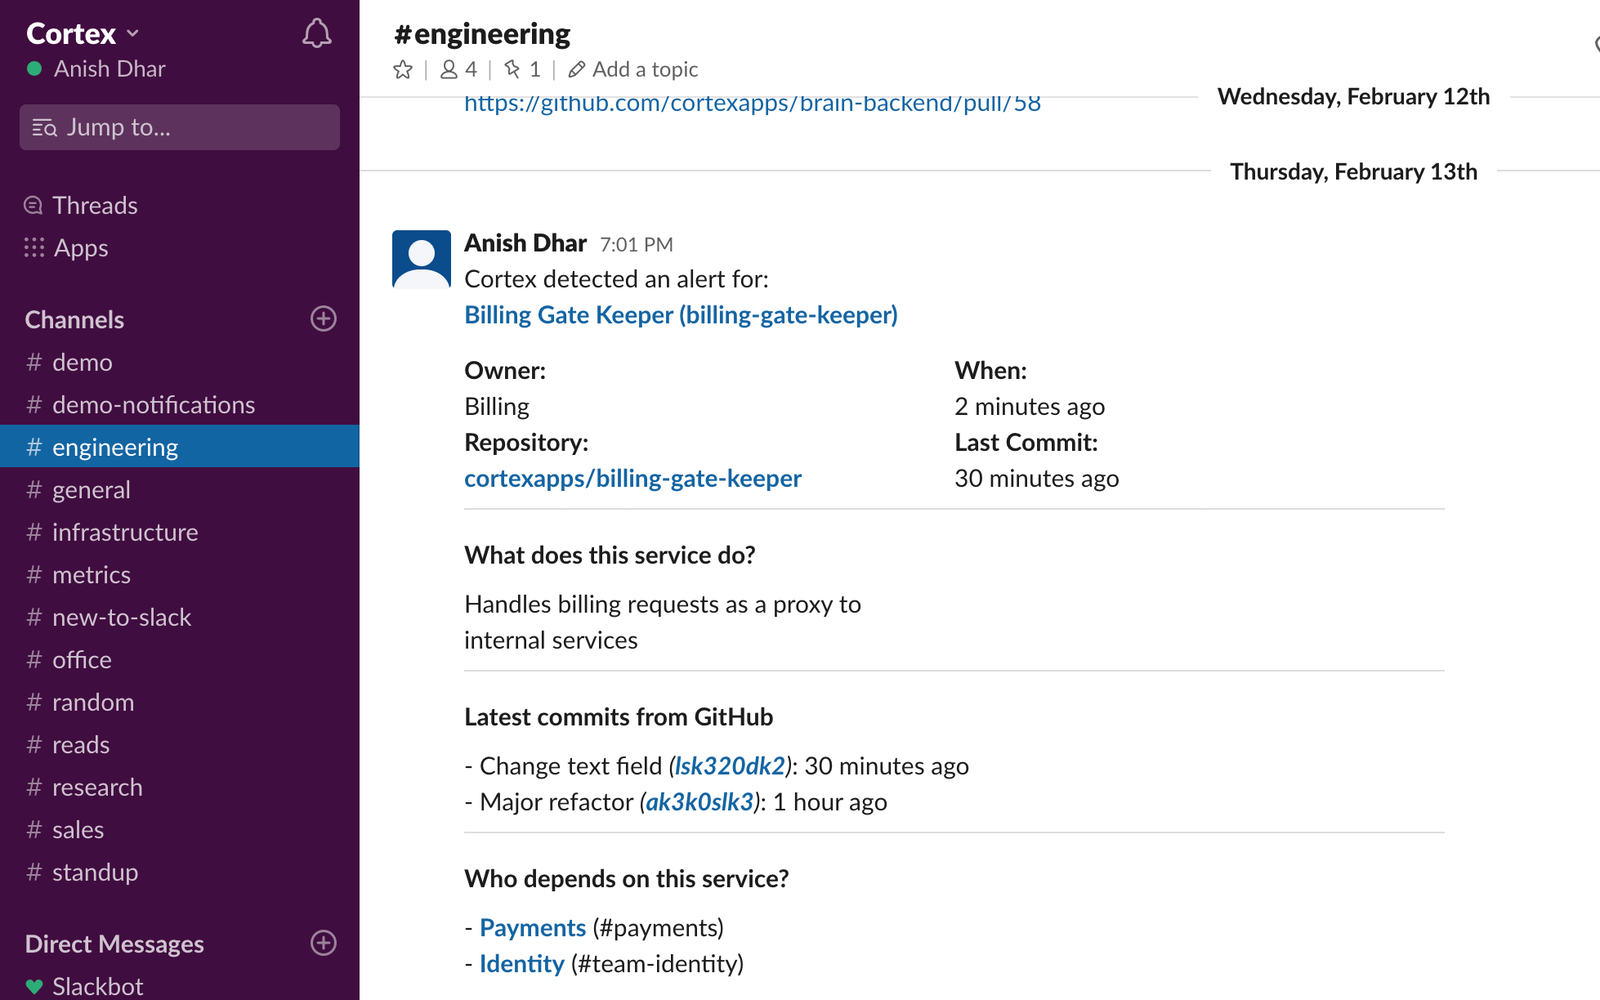Viewport: 1600px width, 1000px height.
Task: Start a new direct message plus icon
Action: pyautogui.click(x=323, y=943)
